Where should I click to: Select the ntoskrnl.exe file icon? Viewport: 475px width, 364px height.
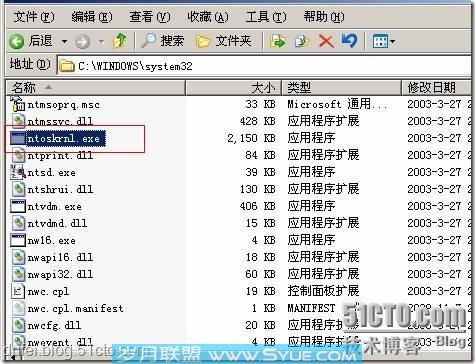(x=18, y=138)
